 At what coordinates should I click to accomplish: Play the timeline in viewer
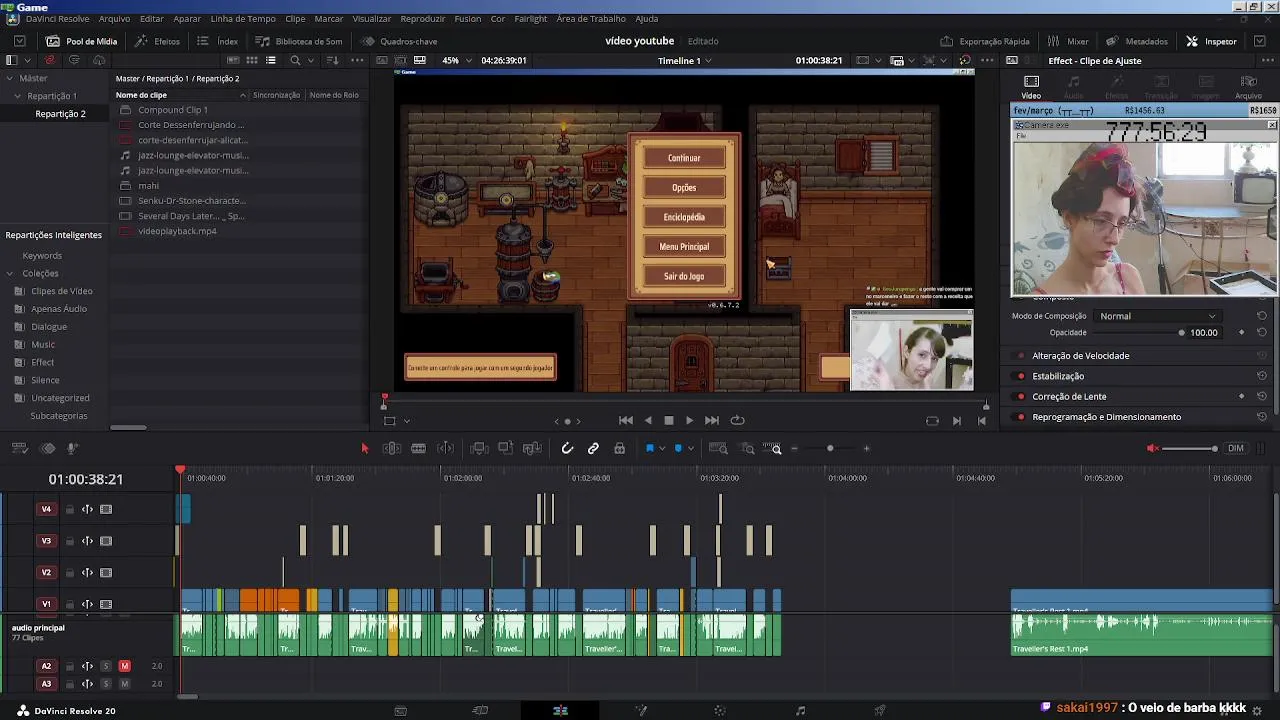[x=689, y=421]
